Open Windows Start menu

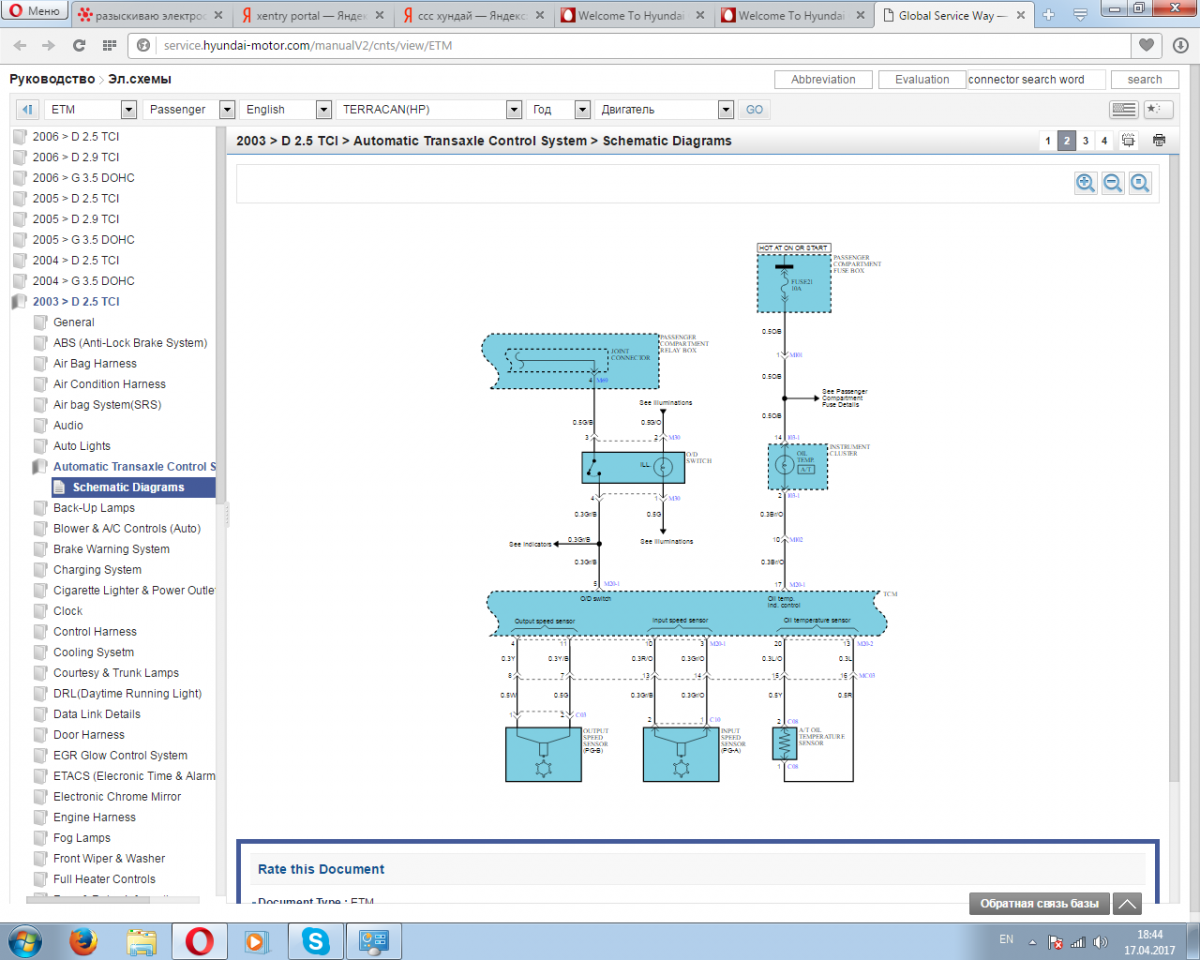click(x=23, y=941)
